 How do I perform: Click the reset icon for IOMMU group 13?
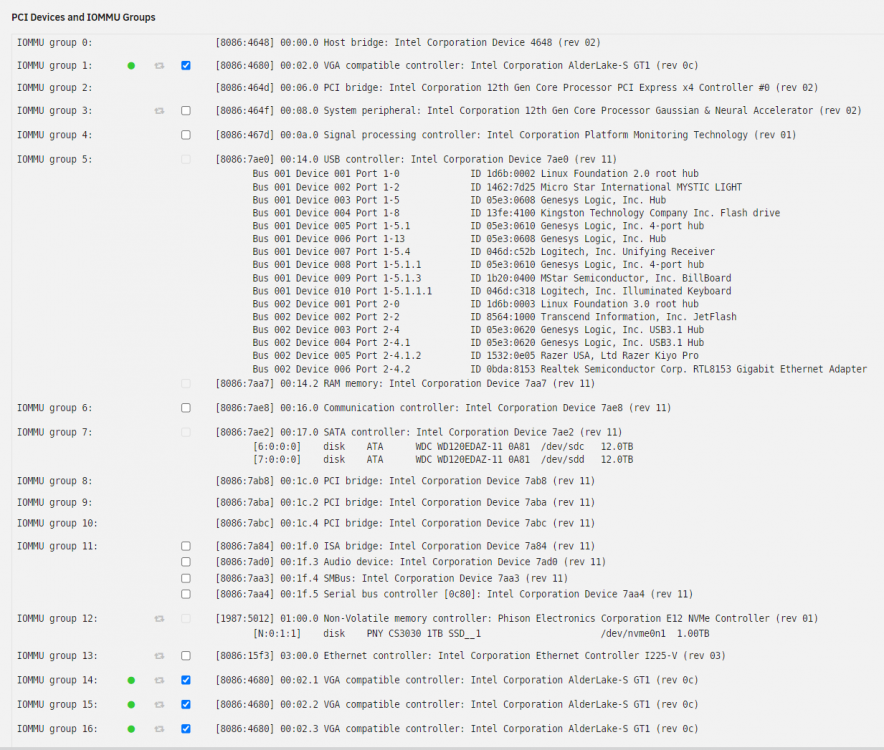point(160,656)
